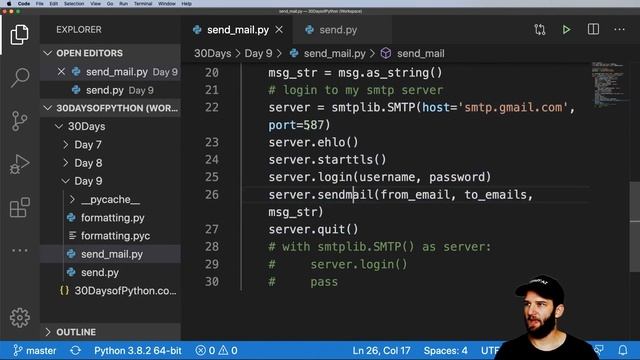Open the File menu

(x=40, y=3)
